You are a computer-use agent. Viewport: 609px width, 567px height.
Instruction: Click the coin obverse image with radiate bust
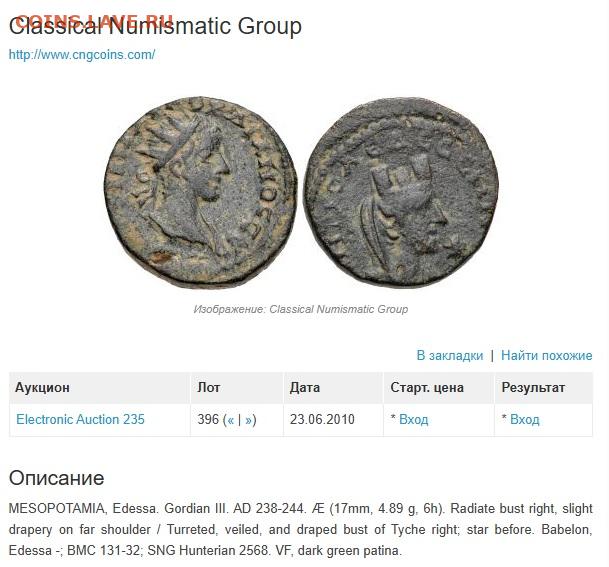pyautogui.click(x=201, y=192)
